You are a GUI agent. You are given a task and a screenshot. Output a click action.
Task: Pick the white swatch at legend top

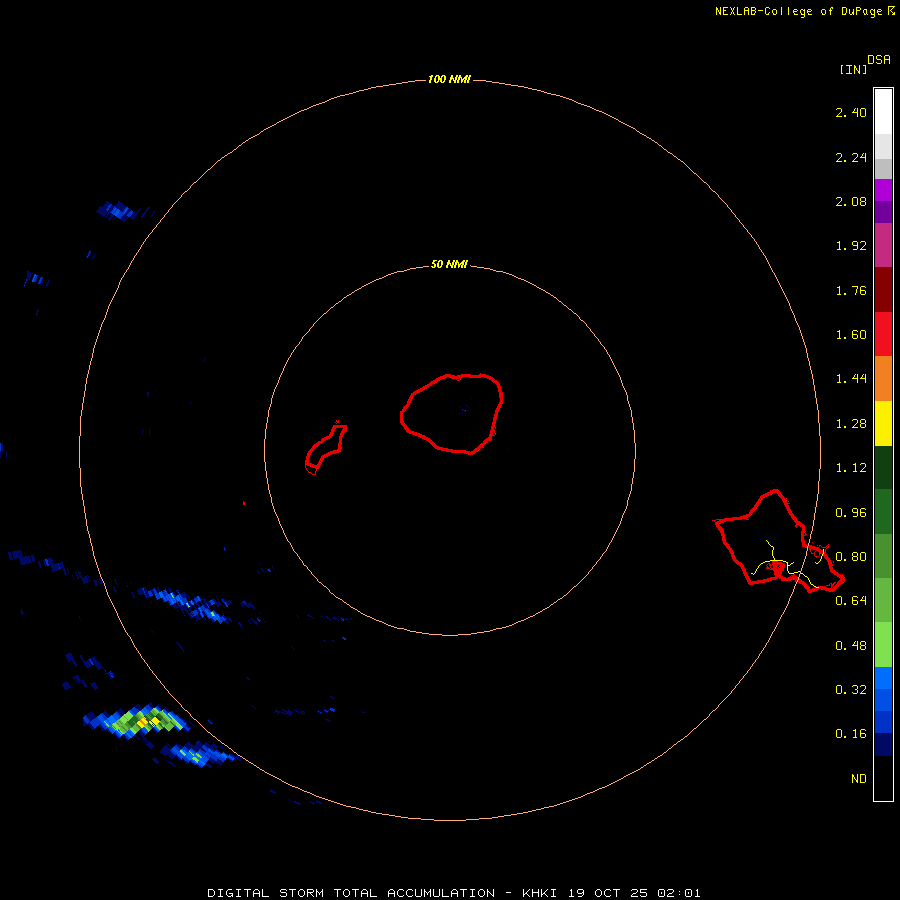(883, 111)
